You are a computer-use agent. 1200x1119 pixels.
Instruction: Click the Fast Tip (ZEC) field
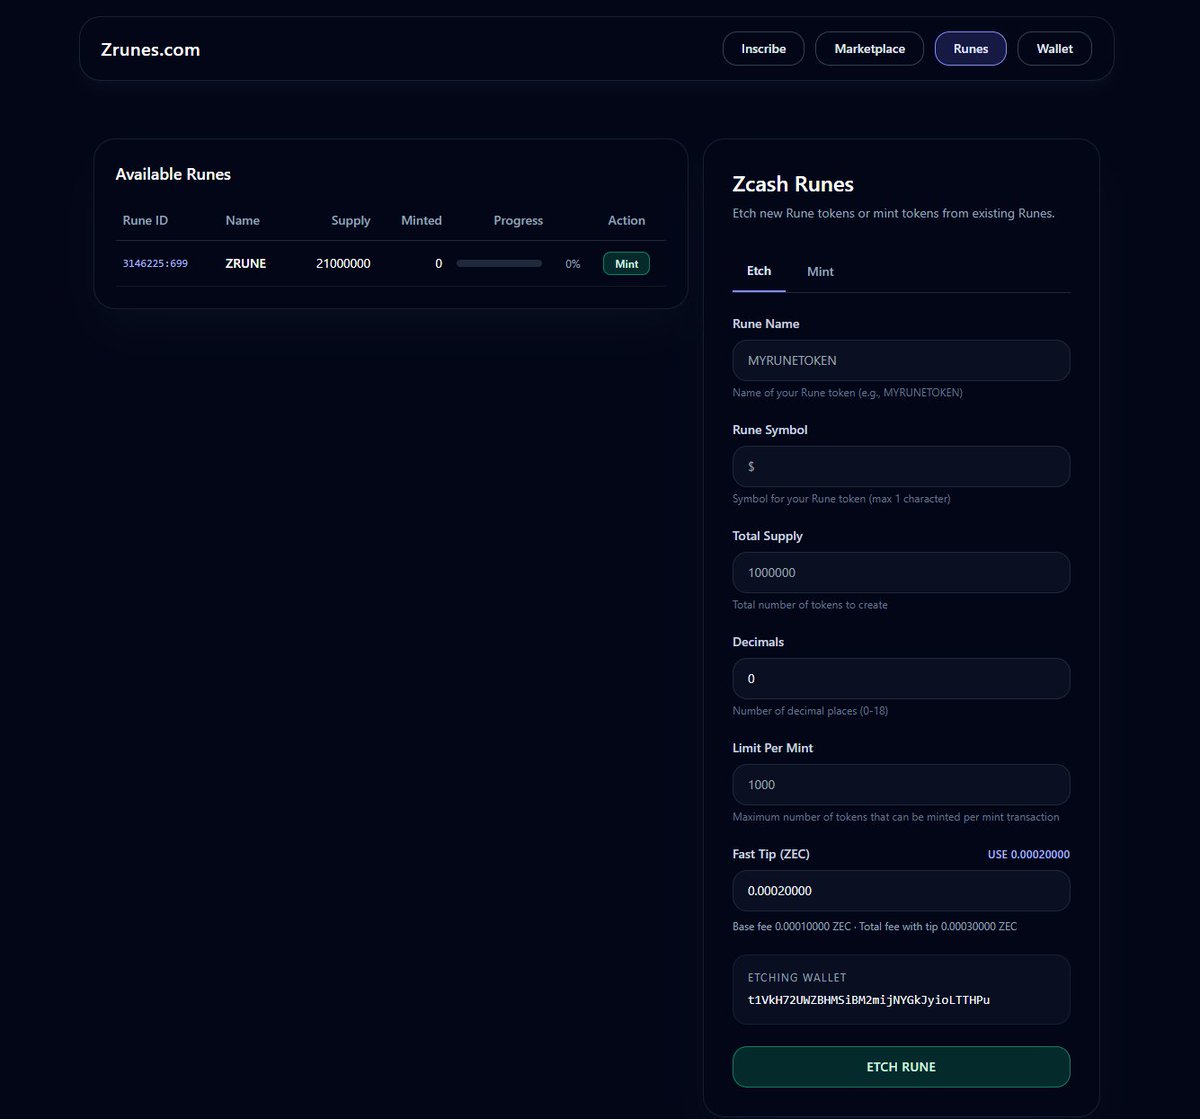pyautogui.click(x=901, y=890)
